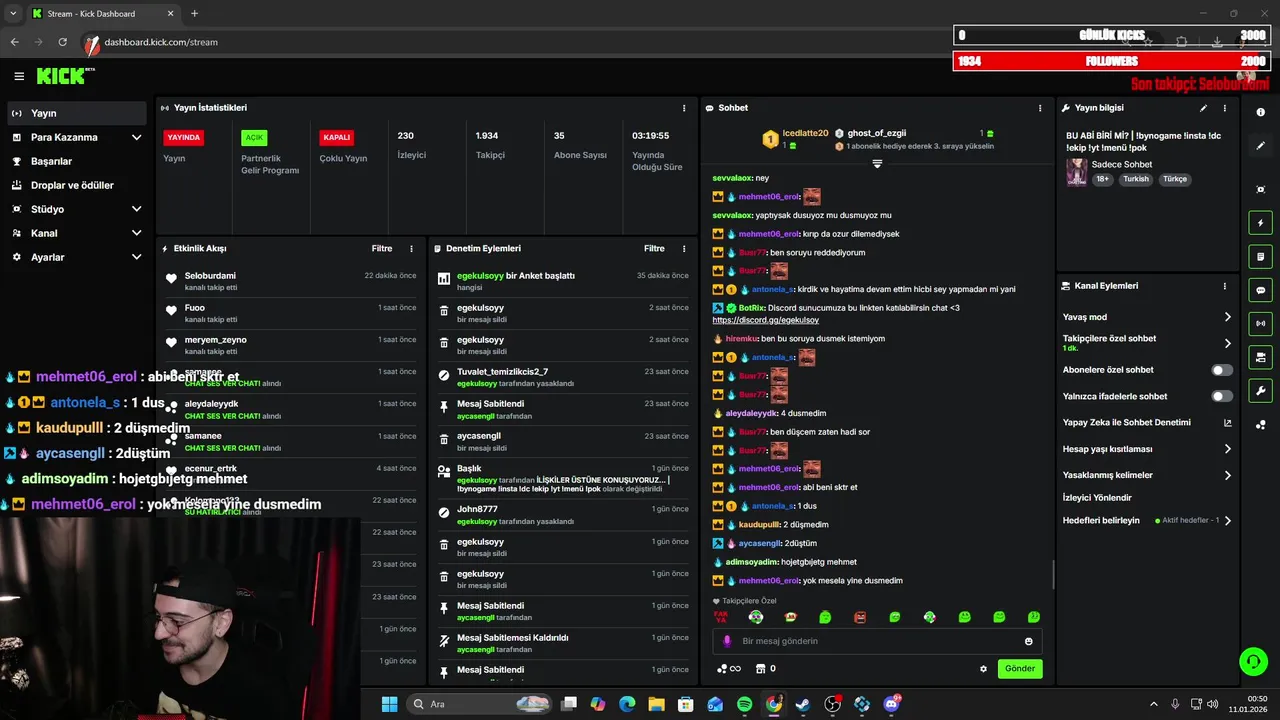This screenshot has height=720, width=1280.
Task: Open Sohbet panel three-dot menu
Action: click(1040, 108)
